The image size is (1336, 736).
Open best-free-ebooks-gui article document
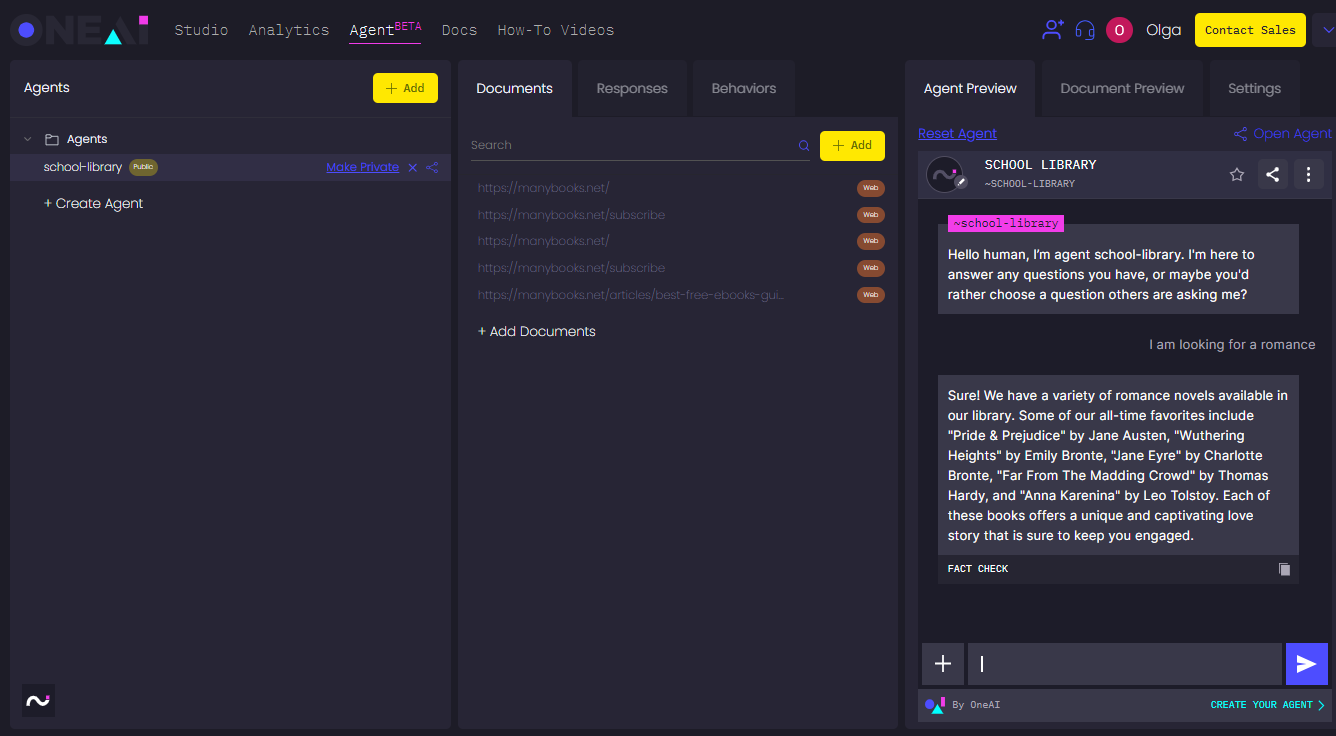point(631,295)
